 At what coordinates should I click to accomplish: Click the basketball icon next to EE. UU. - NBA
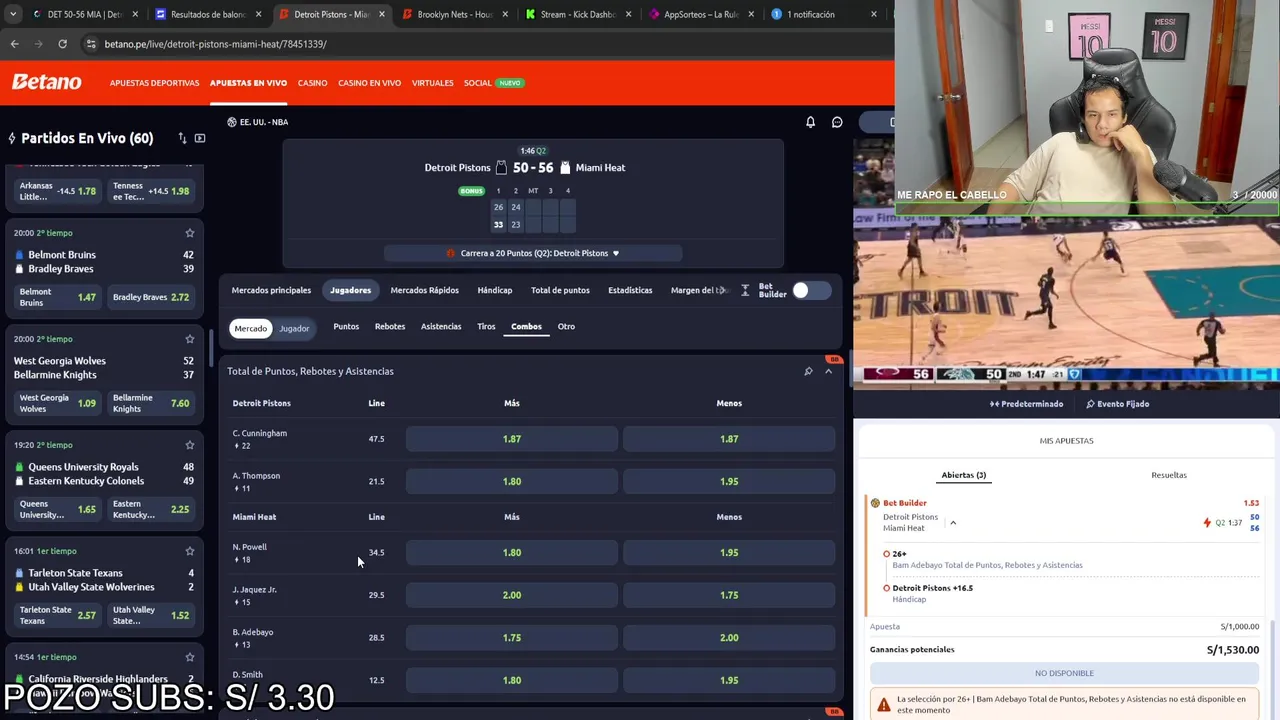(231, 122)
